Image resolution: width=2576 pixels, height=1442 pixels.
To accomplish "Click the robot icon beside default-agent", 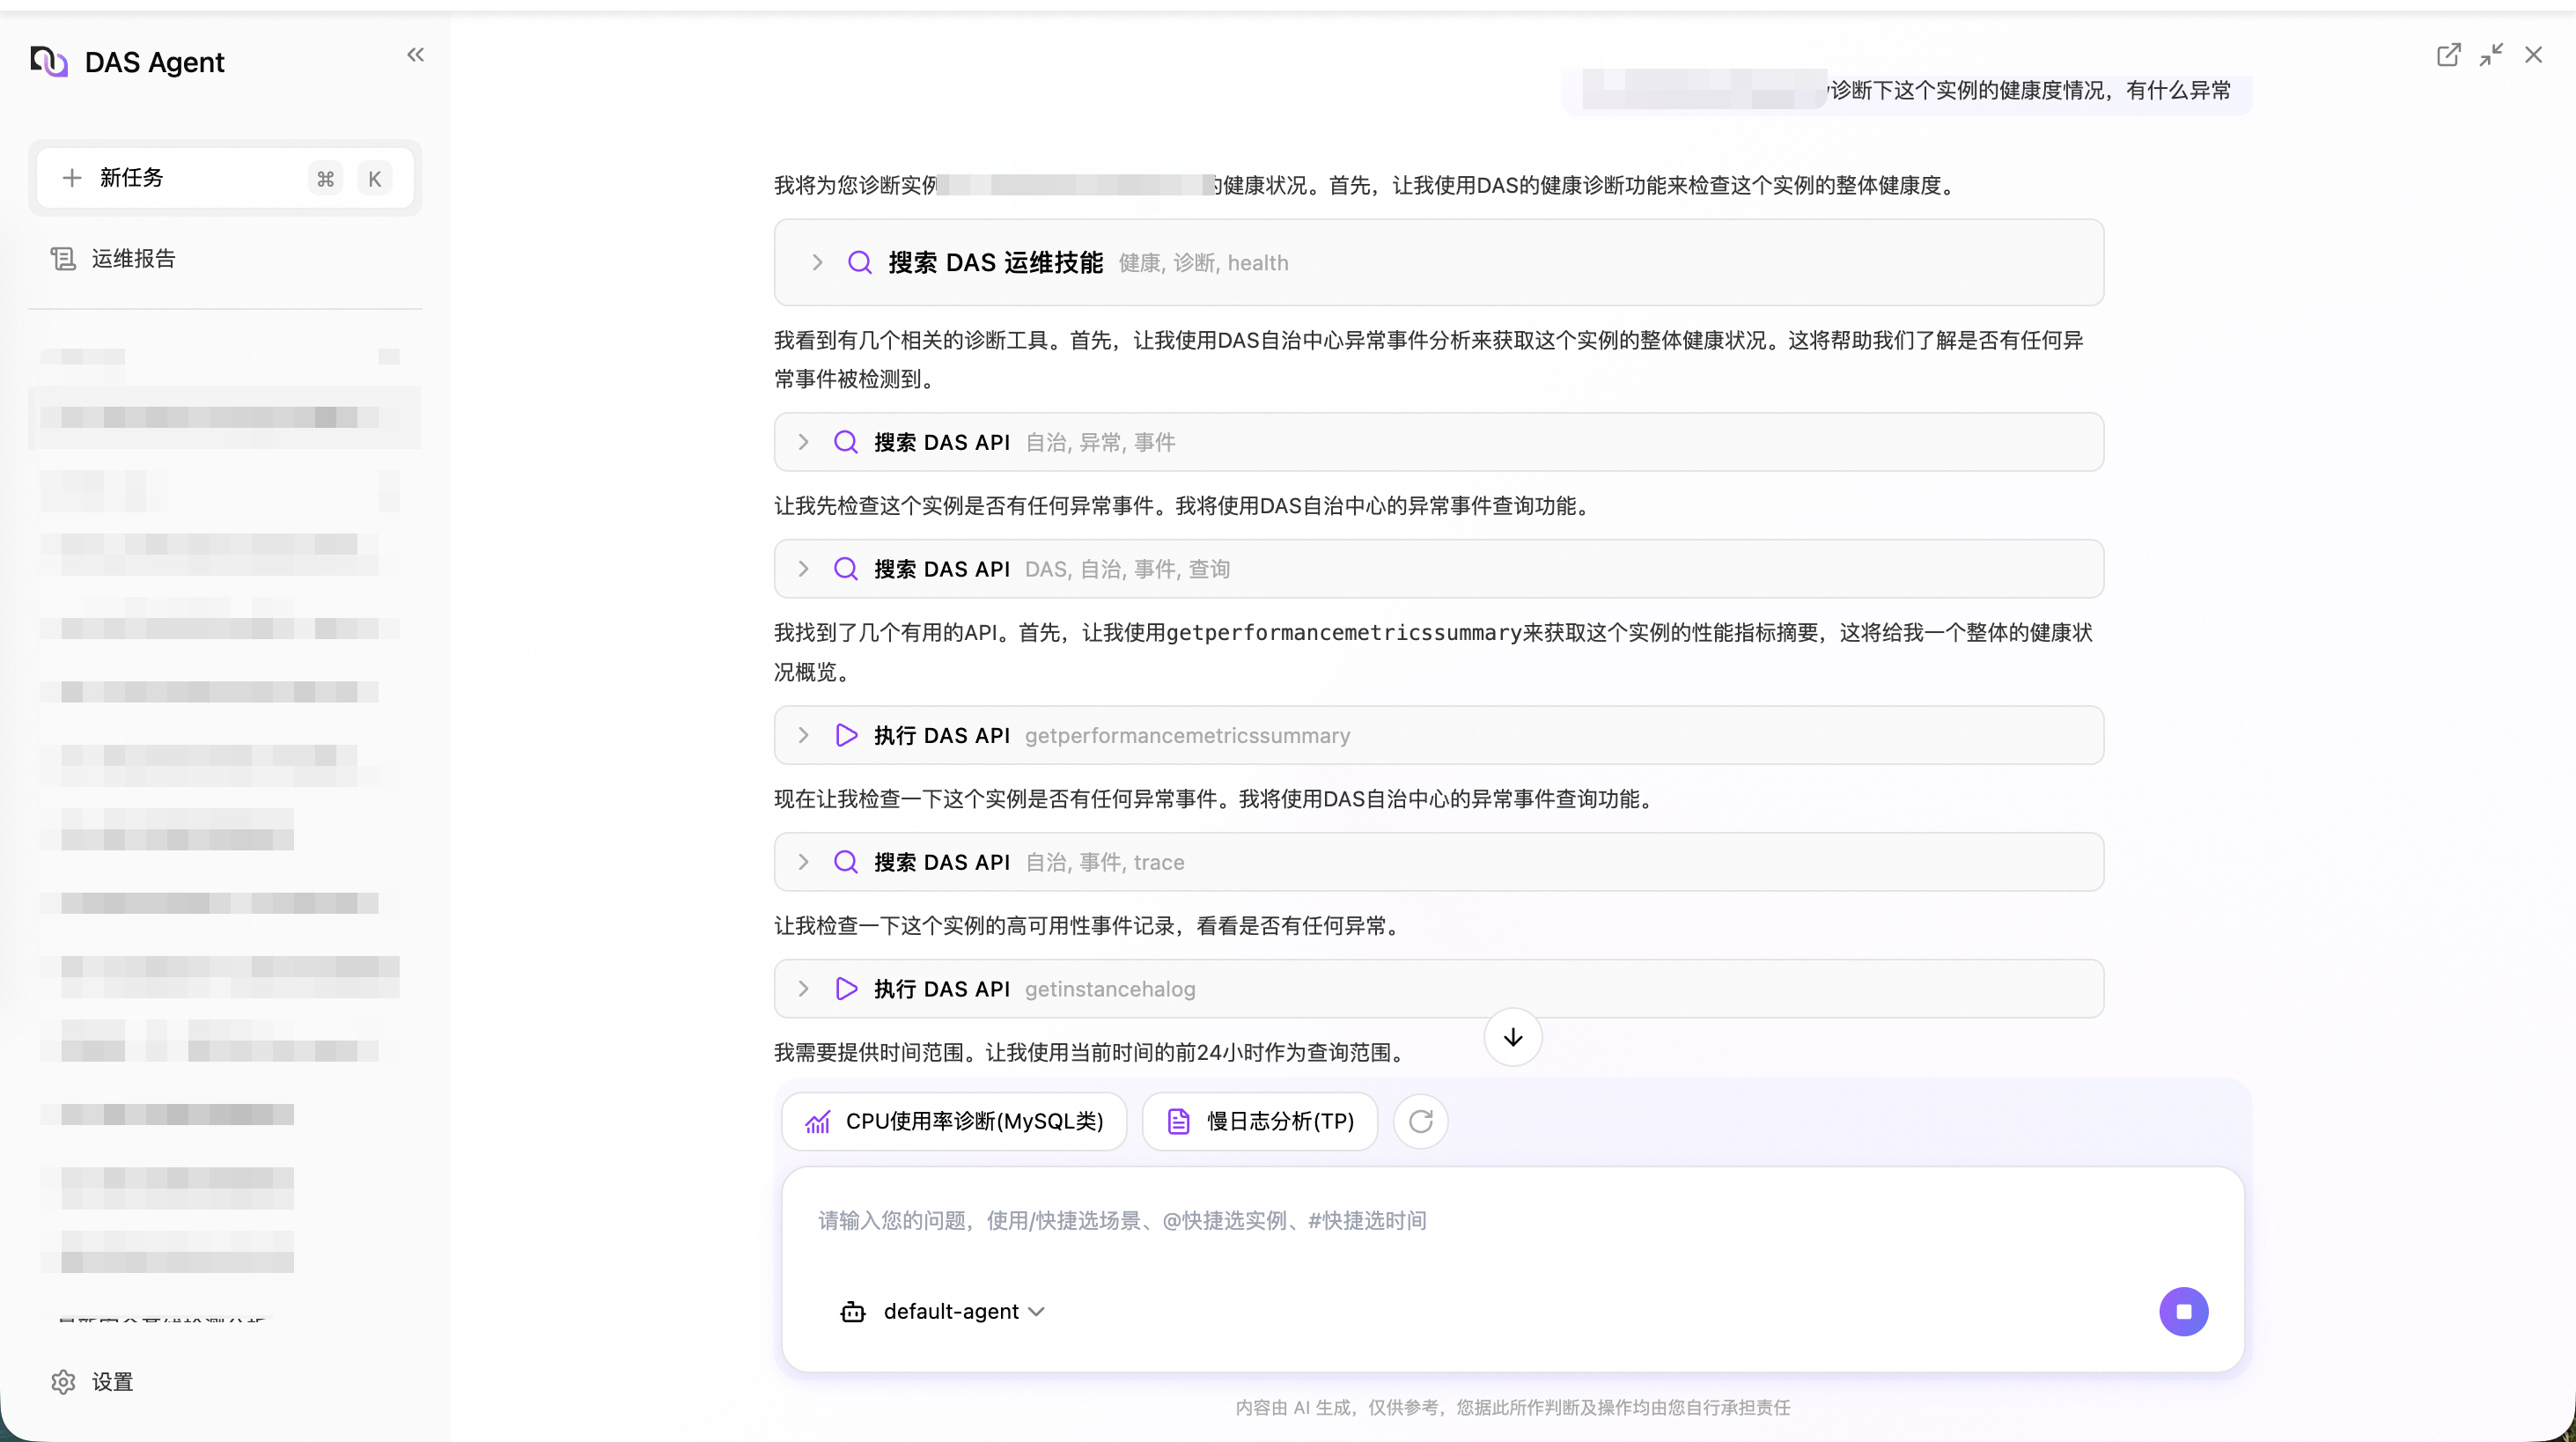I will click(852, 1311).
